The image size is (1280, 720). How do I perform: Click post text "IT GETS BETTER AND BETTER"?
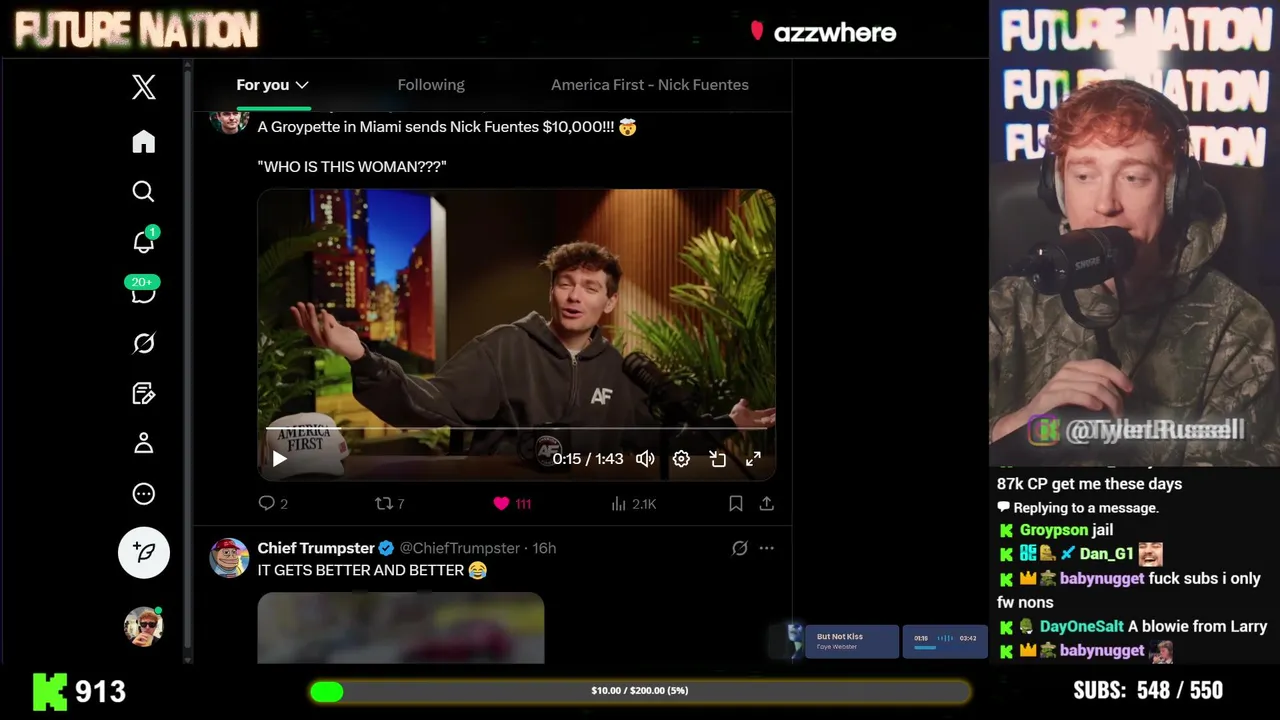click(x=361, y=570)
